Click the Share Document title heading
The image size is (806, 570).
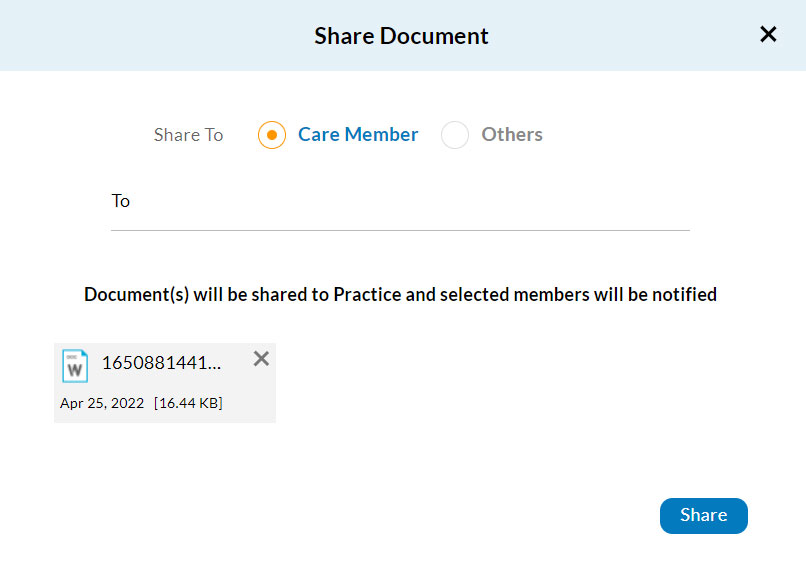point(401,36)
